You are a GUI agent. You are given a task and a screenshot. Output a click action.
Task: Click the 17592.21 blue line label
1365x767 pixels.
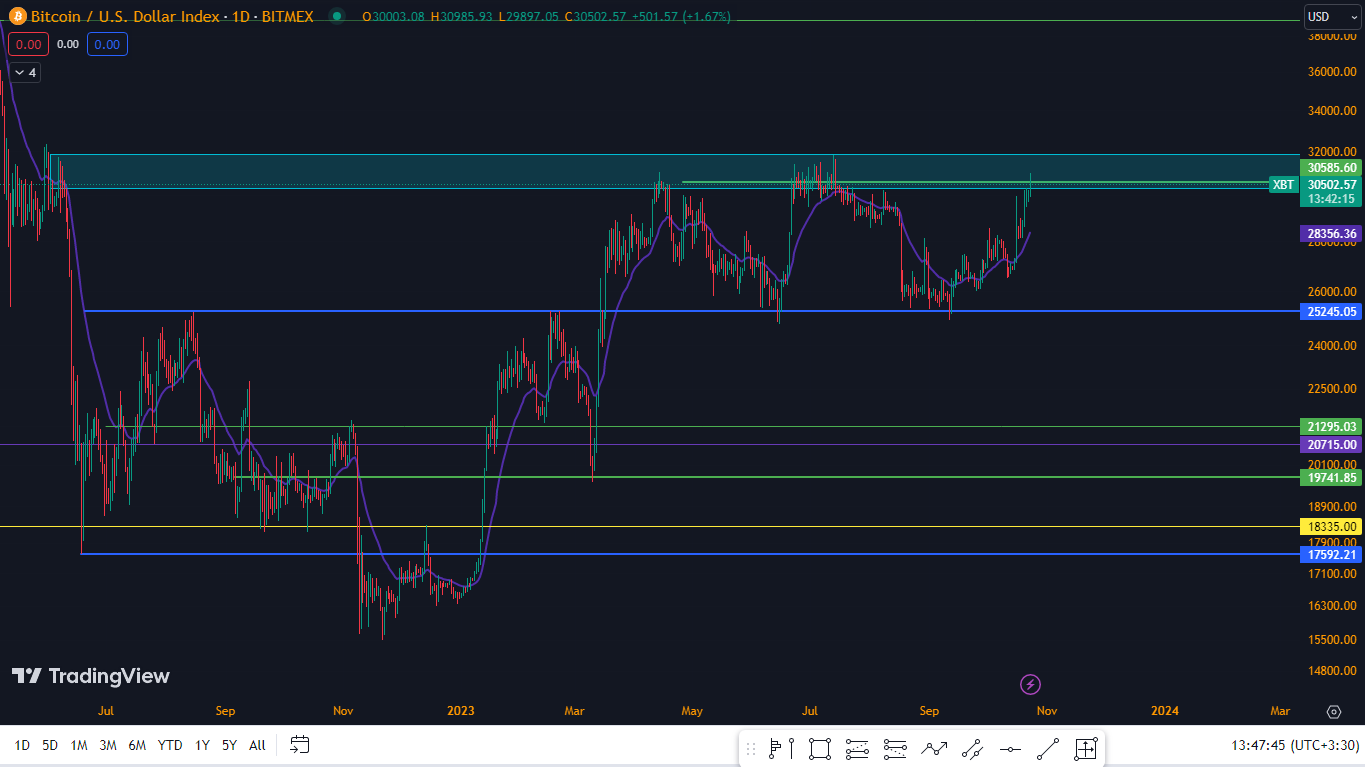1331,554
